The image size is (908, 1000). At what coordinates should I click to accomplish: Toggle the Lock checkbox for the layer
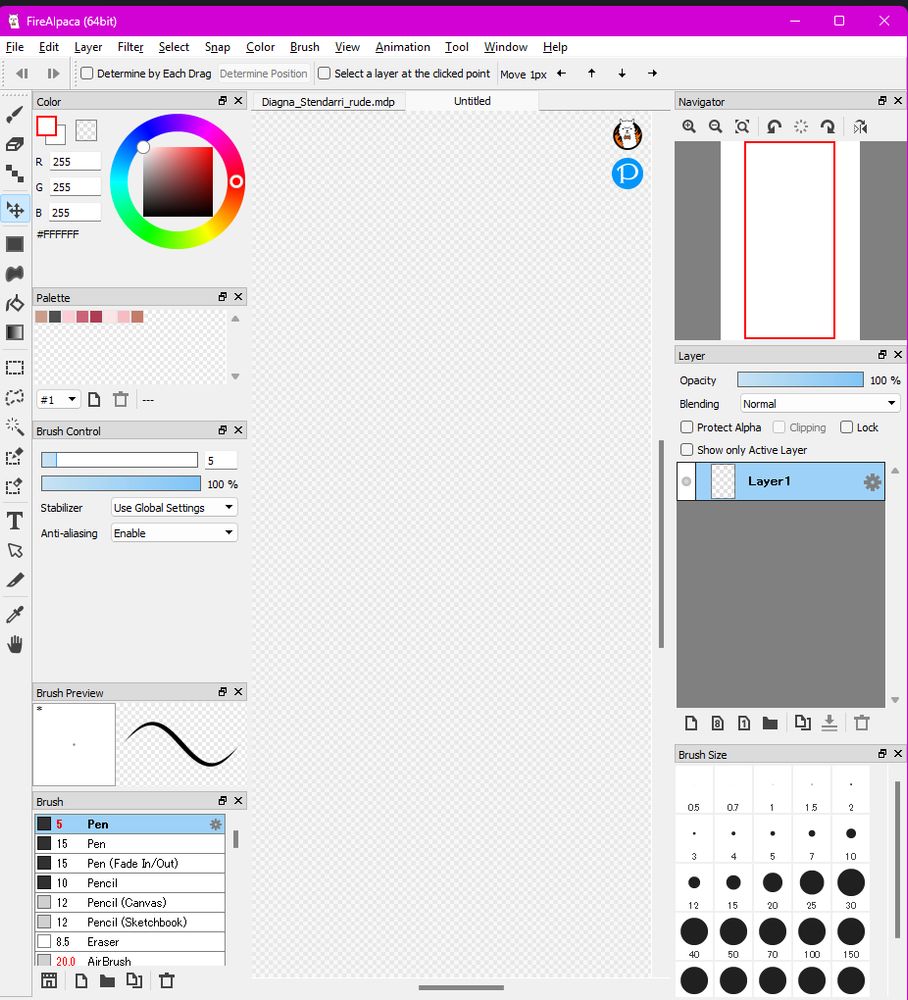pyautogui.click(x=846, y=427)
